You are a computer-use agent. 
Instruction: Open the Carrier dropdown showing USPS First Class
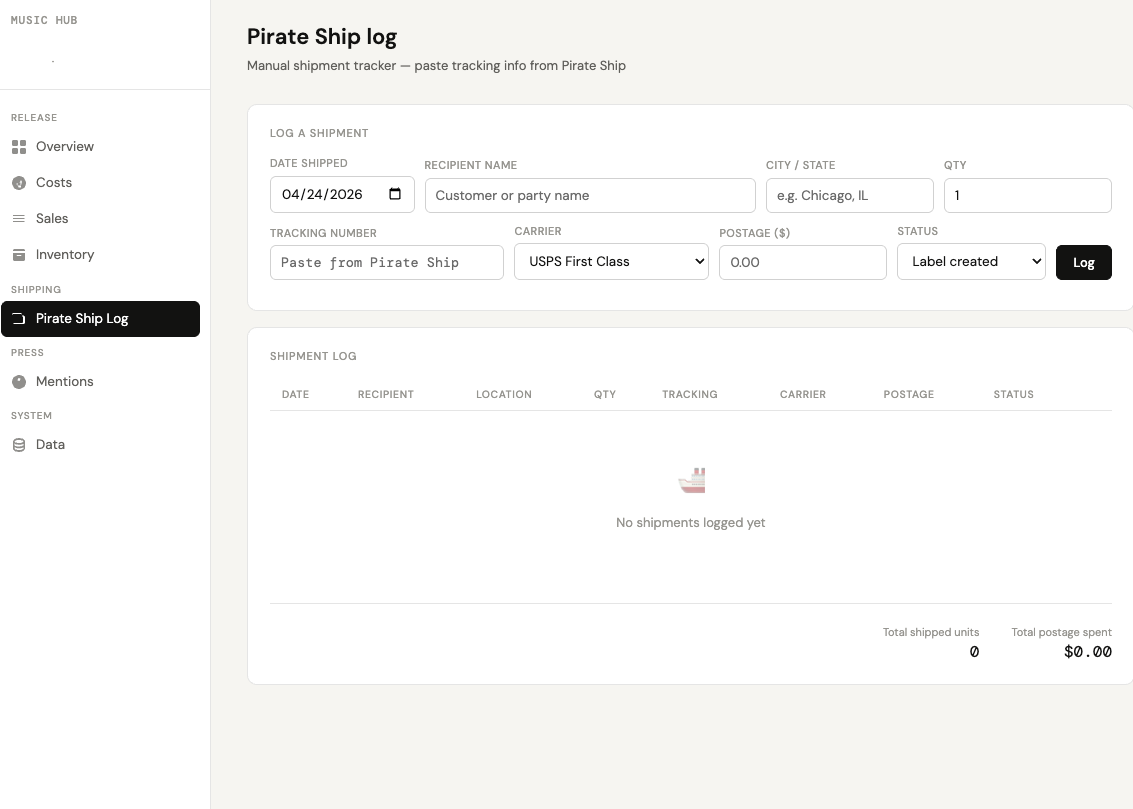click(x=610, y=262)
